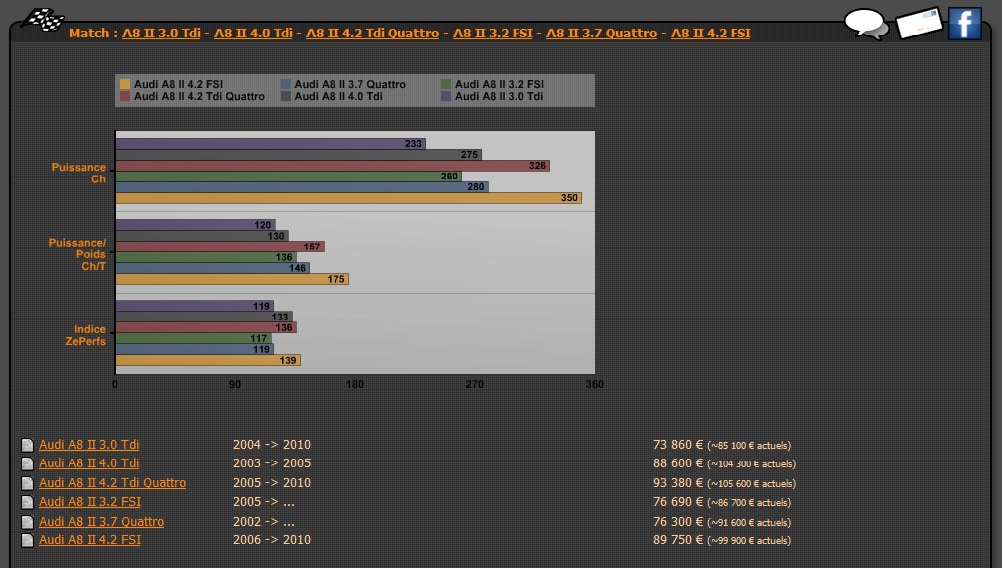The width and height of the screenshot is (1002, 568).
Task: Click price text "93 380 €"
Action: (x=678, y=483)
